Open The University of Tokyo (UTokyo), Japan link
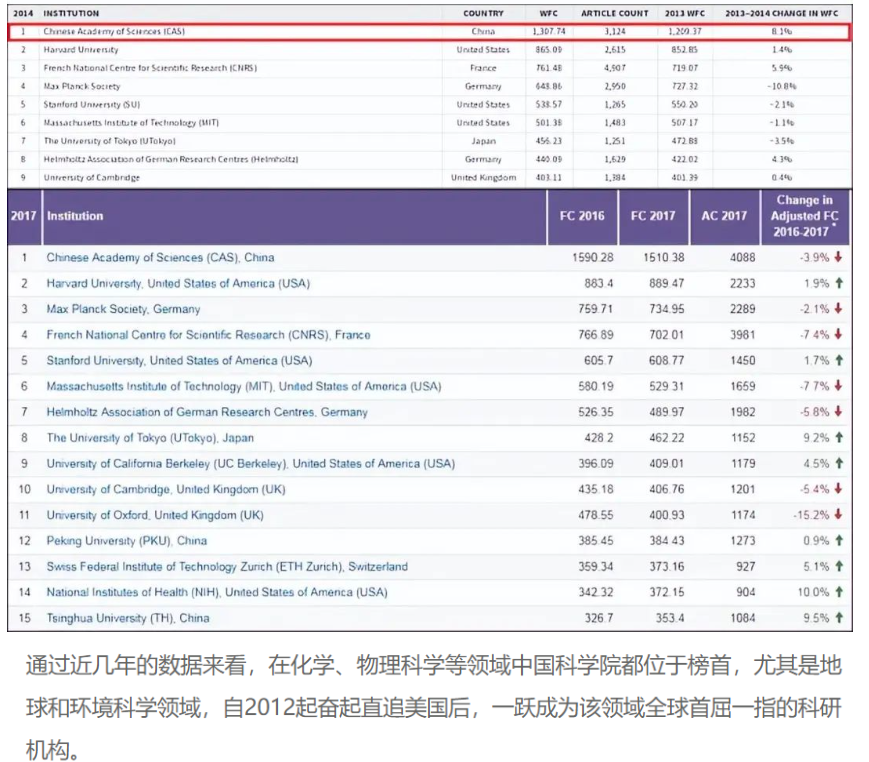 coord(150,438)
